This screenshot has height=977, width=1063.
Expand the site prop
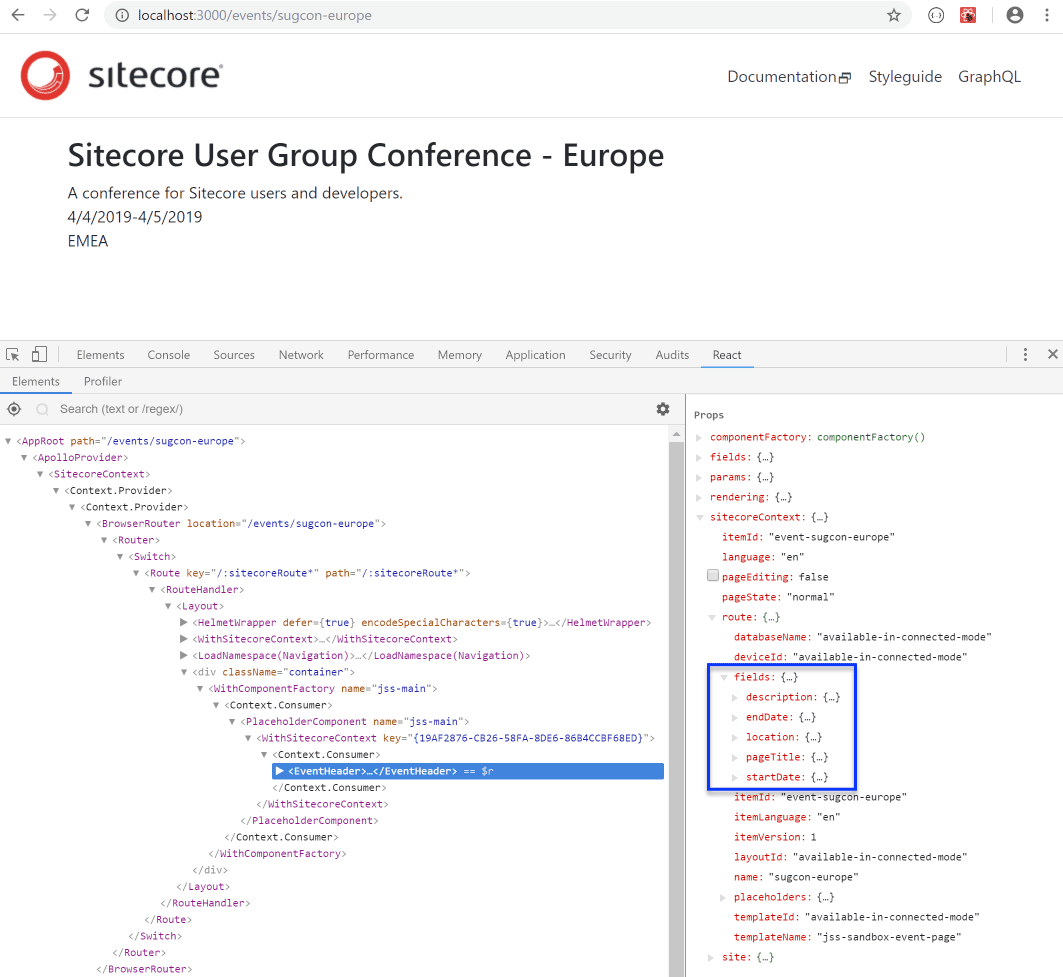pos(711,957)
